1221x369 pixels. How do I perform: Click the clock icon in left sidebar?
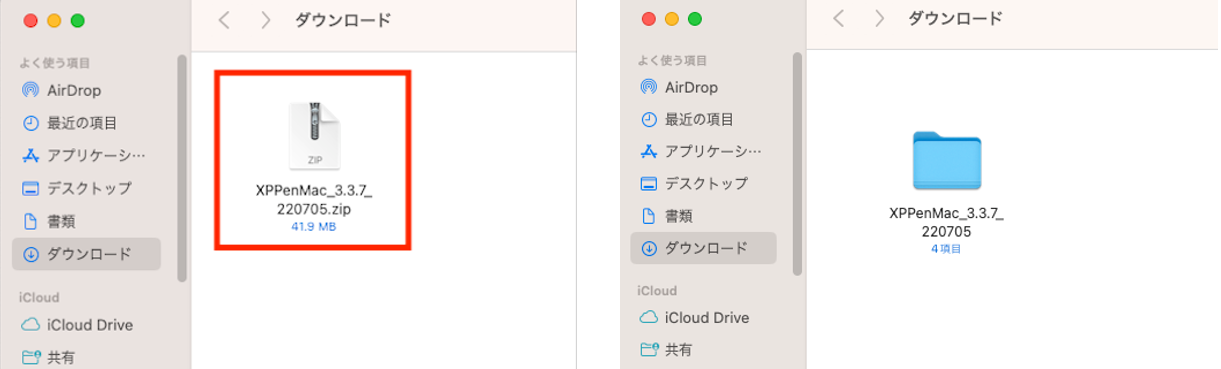[x=30, y=123]
